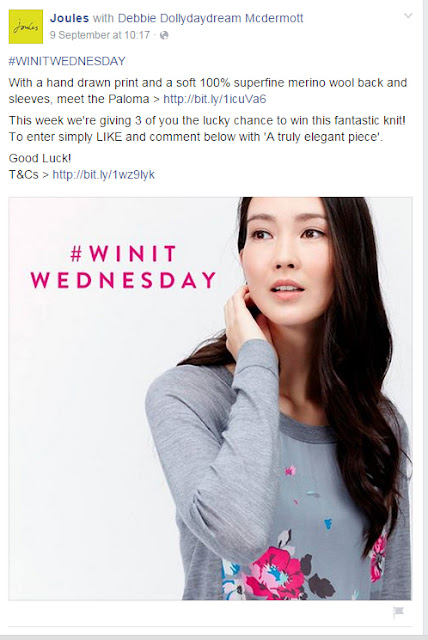
Task: Visit Debbie Dollydaydream Mcdermott's profile
Action: [211, 18]
